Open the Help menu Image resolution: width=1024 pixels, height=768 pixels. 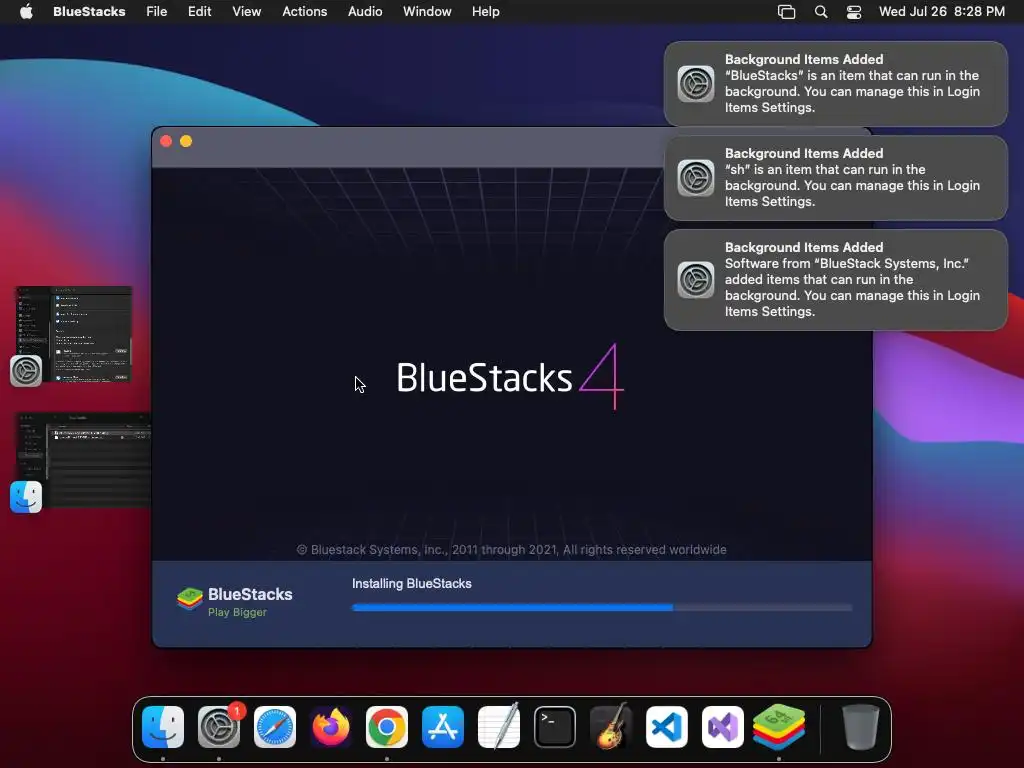(x=486, y=12)
